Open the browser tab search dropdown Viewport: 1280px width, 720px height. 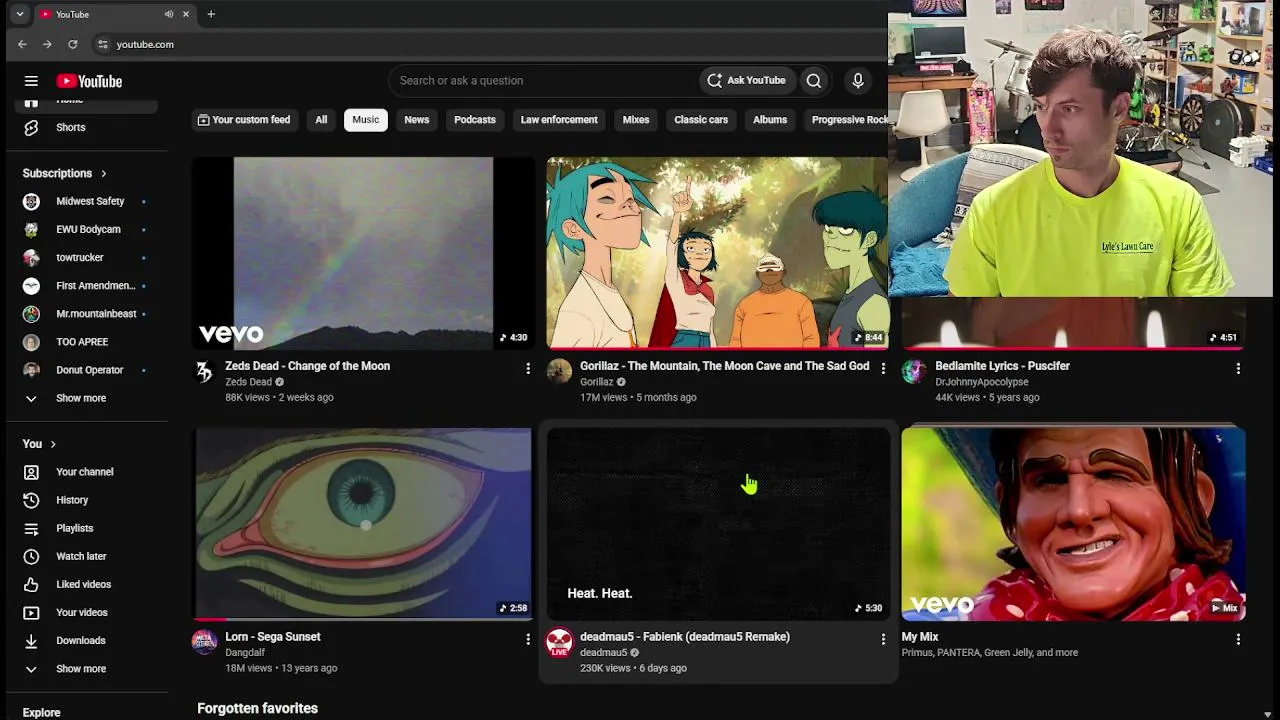[20, 14]
